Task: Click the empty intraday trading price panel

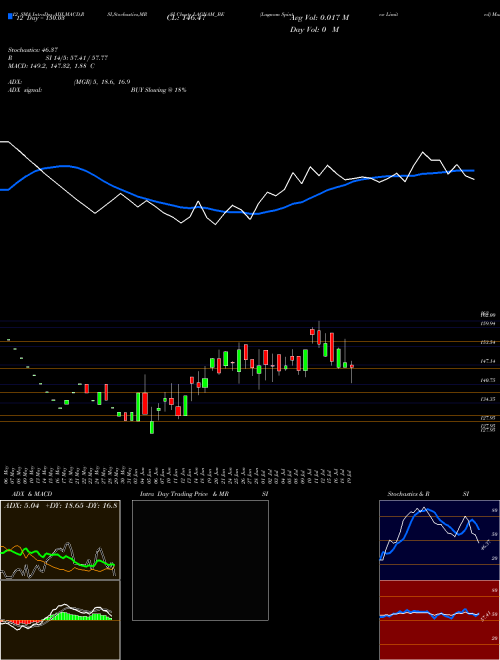Action: pos(200,560)
